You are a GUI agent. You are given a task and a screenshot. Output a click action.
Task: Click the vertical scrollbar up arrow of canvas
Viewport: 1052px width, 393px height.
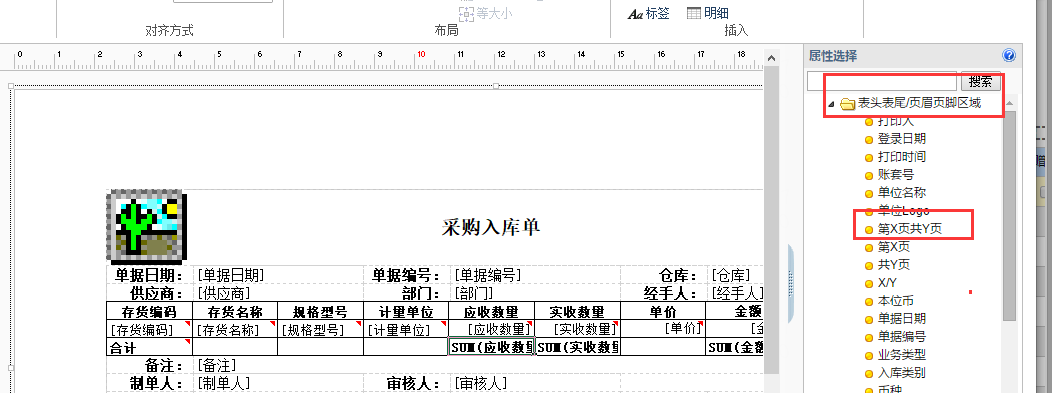point(771,58)
